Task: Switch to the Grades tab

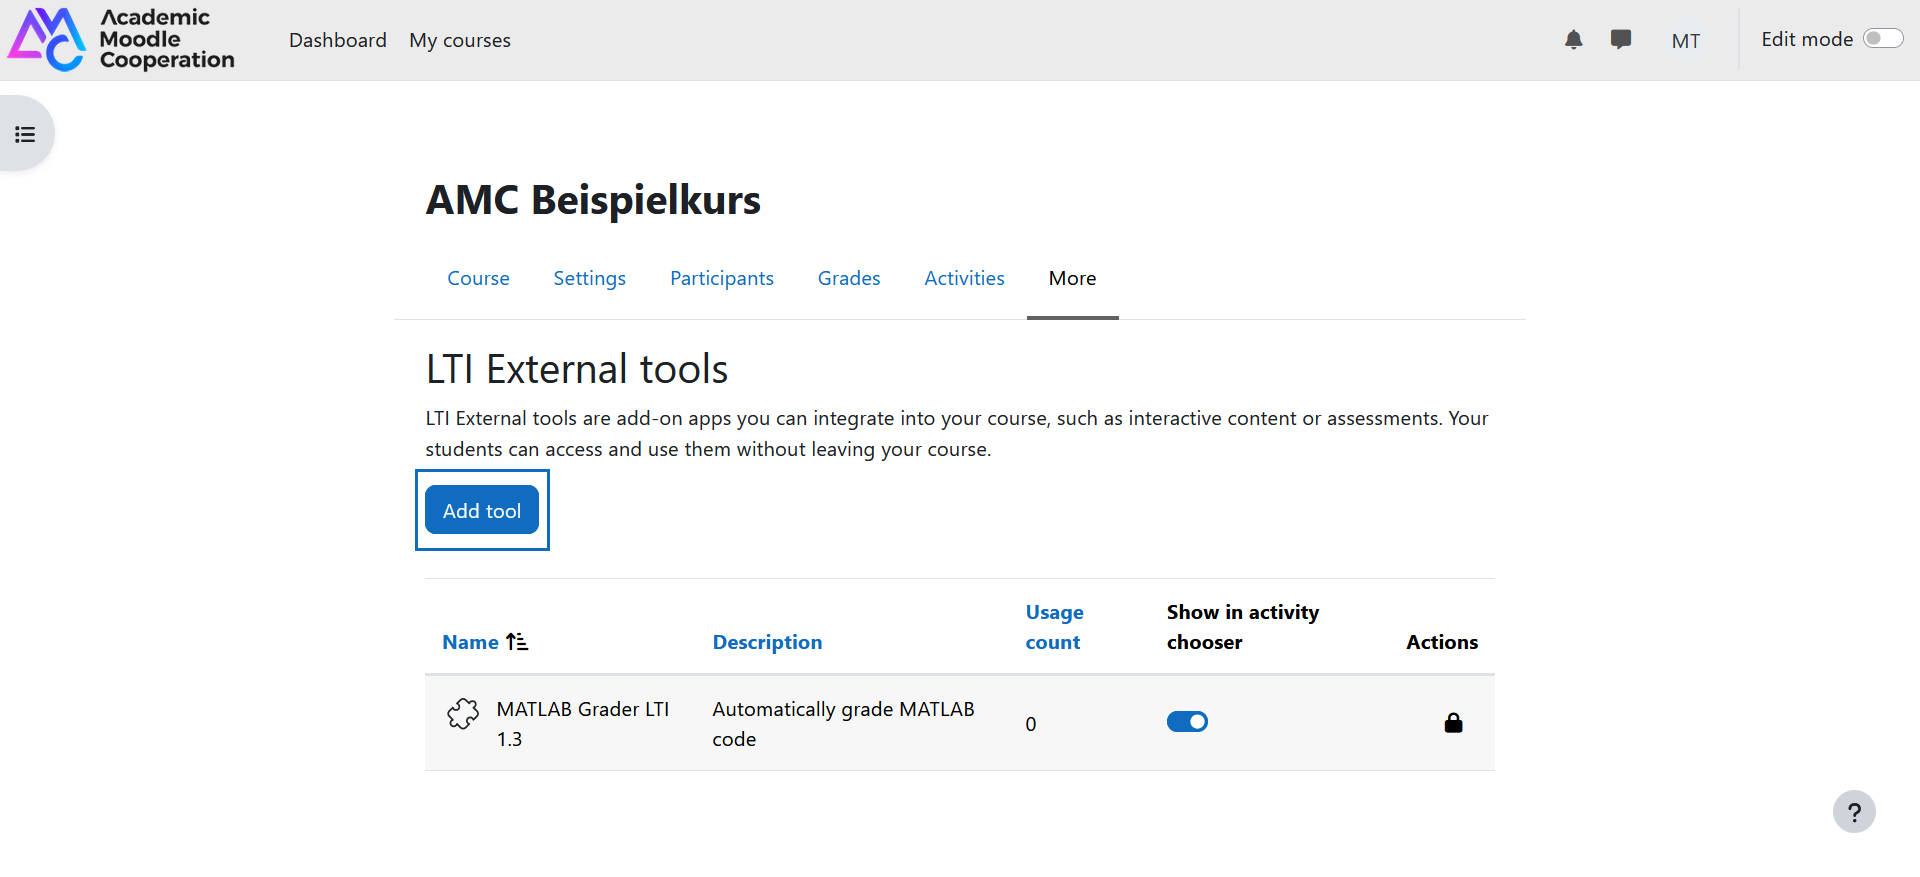Action: tap(849, 278)
